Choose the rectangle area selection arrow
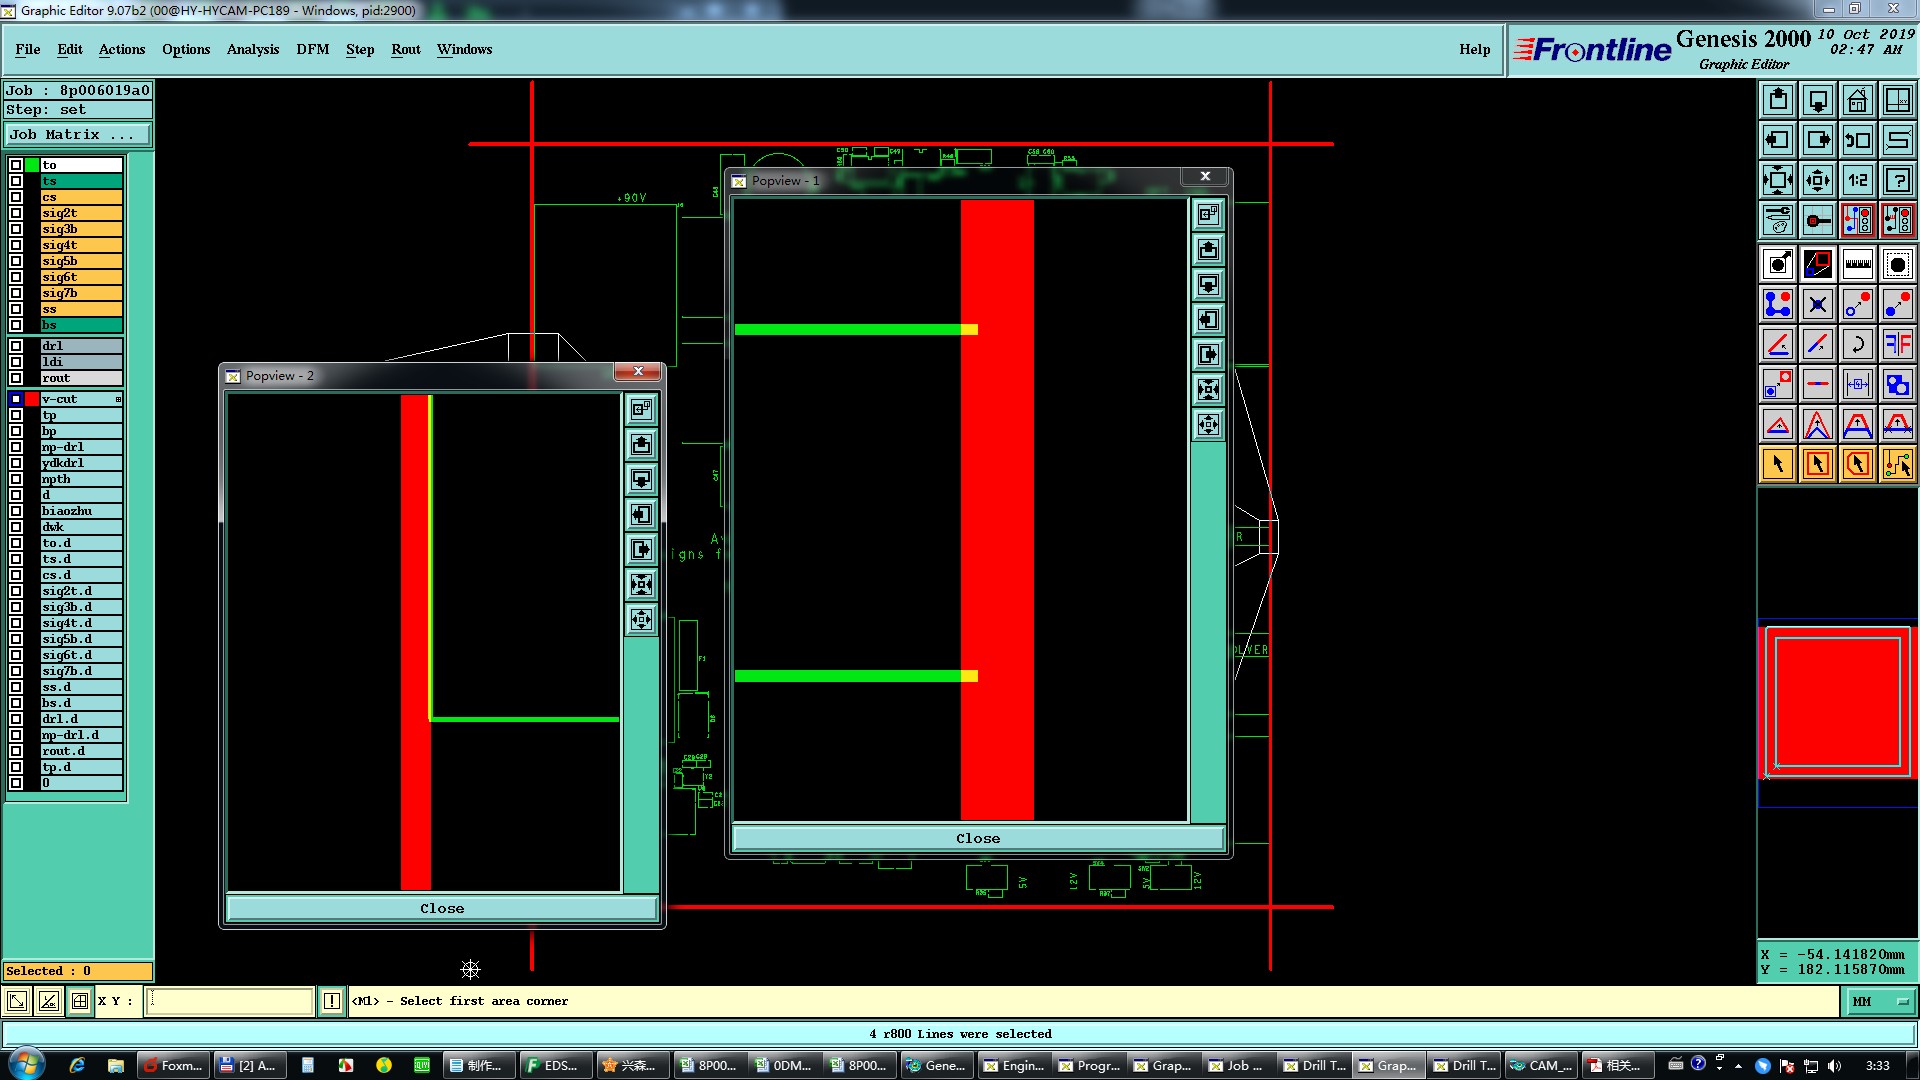Image resolution: width=1920 pixels, height=1080 pixels. click(1817, 464)
